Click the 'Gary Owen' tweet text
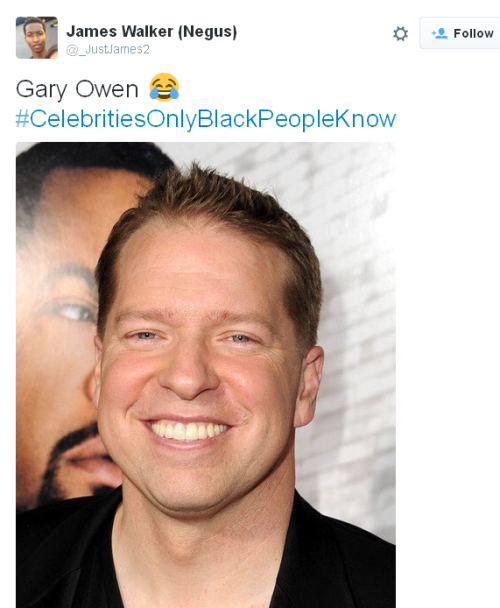 tap(77, 90)
